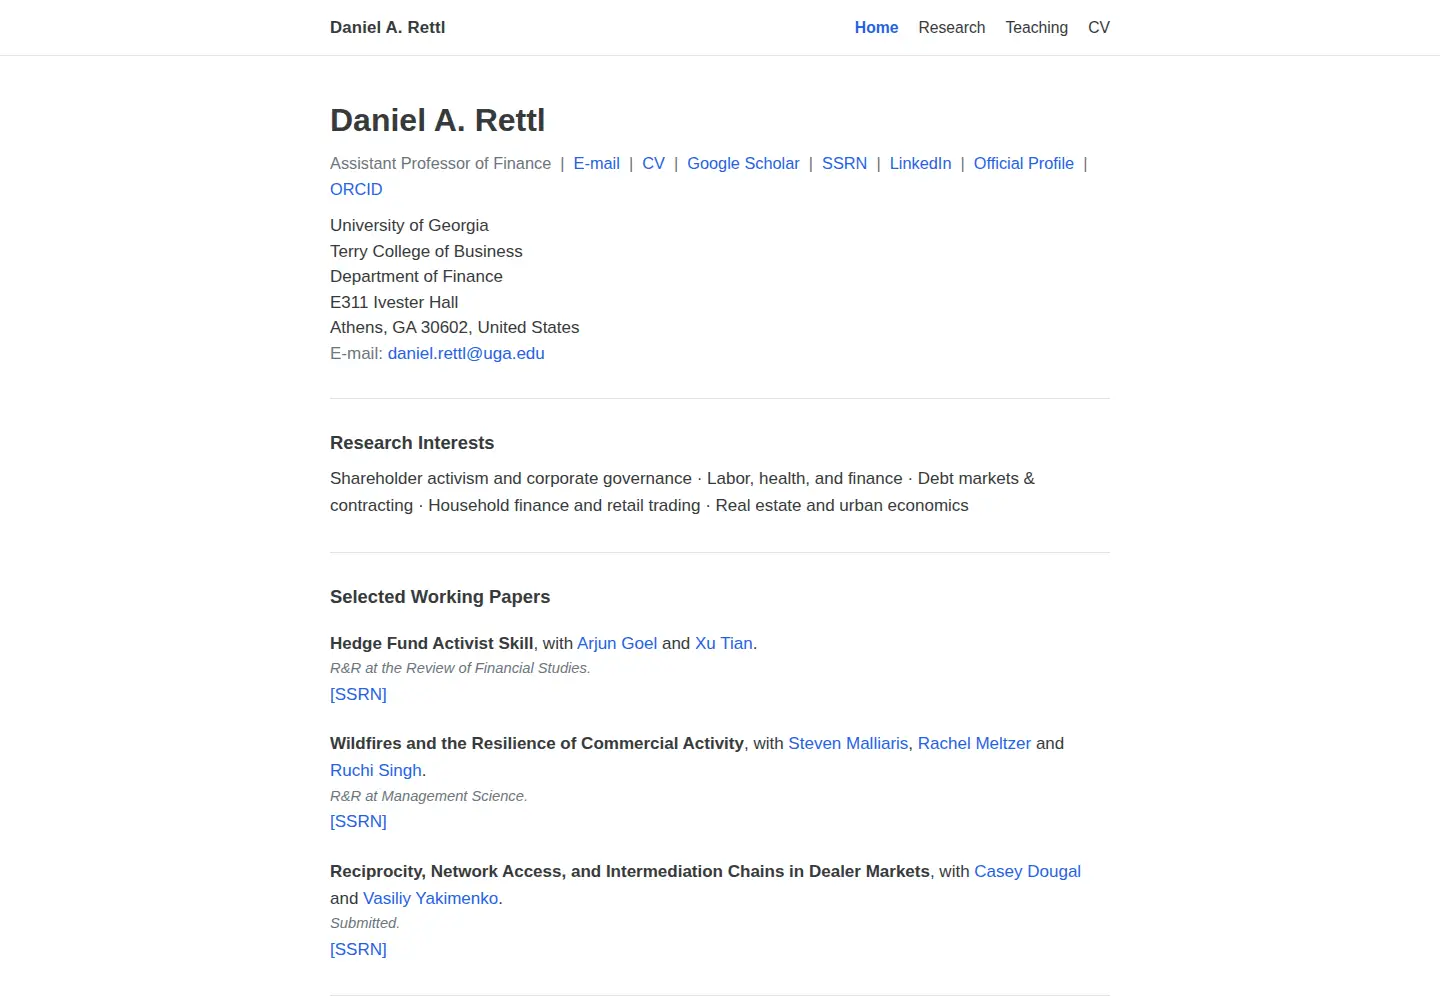Viewport: 1440px width, 1000px height.
Task: Click the daniel.rettl@uga.edu email address
Action: (466, 354)
